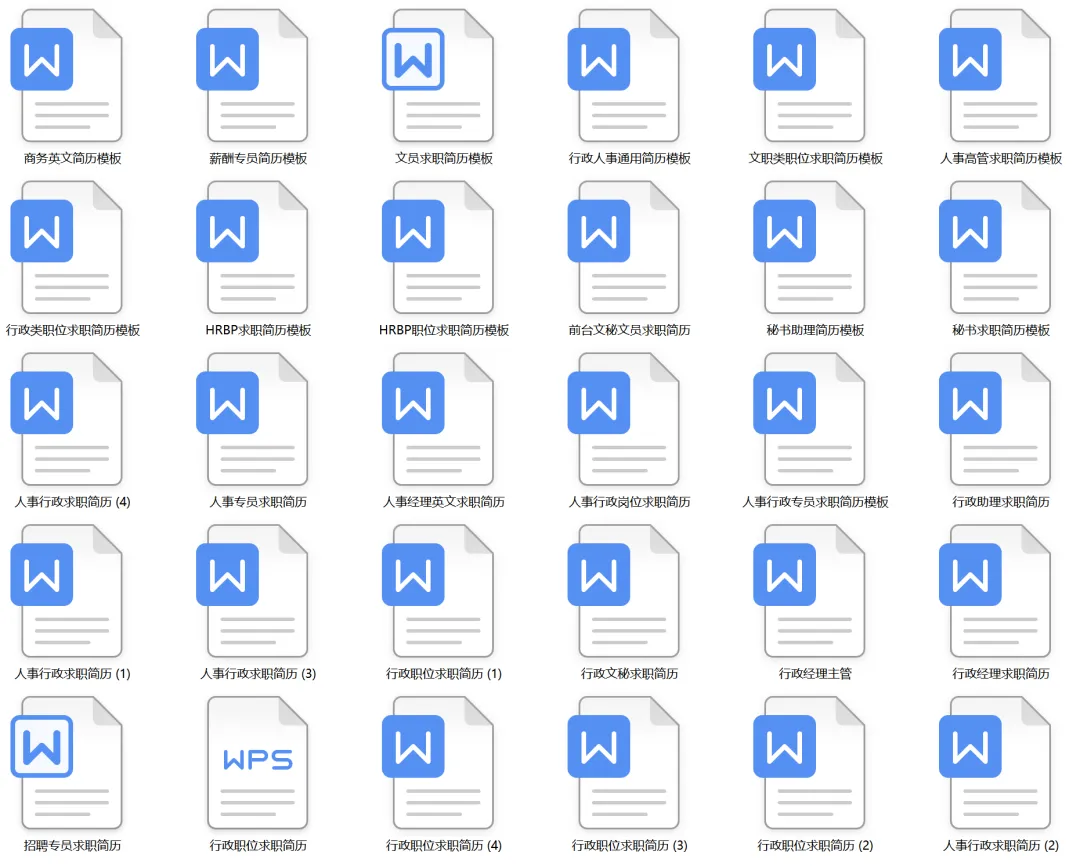1080x866 pixels.
Task: Select the label 行政职位求职简历 (3)
Action: pyautogui.click(x=630, y=845)
